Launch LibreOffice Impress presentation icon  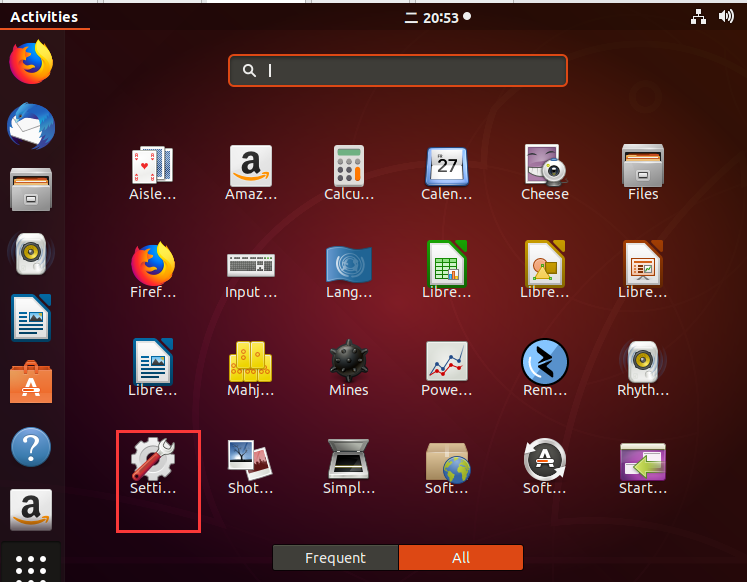coord(643,271)
